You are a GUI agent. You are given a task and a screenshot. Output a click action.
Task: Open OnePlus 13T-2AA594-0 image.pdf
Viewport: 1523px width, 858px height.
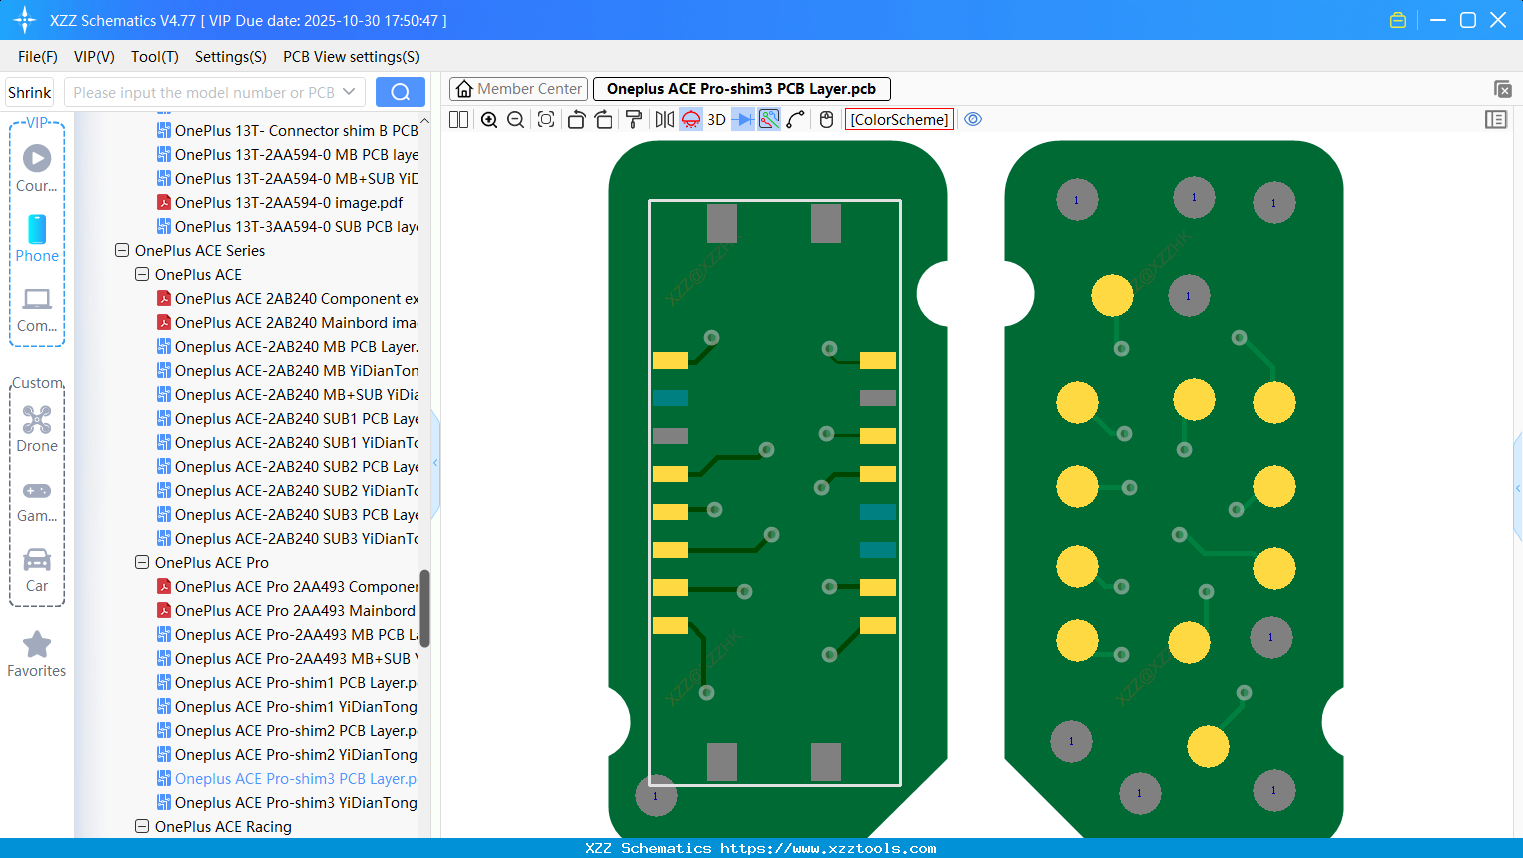pyautogui.click(x=289, y=202)
